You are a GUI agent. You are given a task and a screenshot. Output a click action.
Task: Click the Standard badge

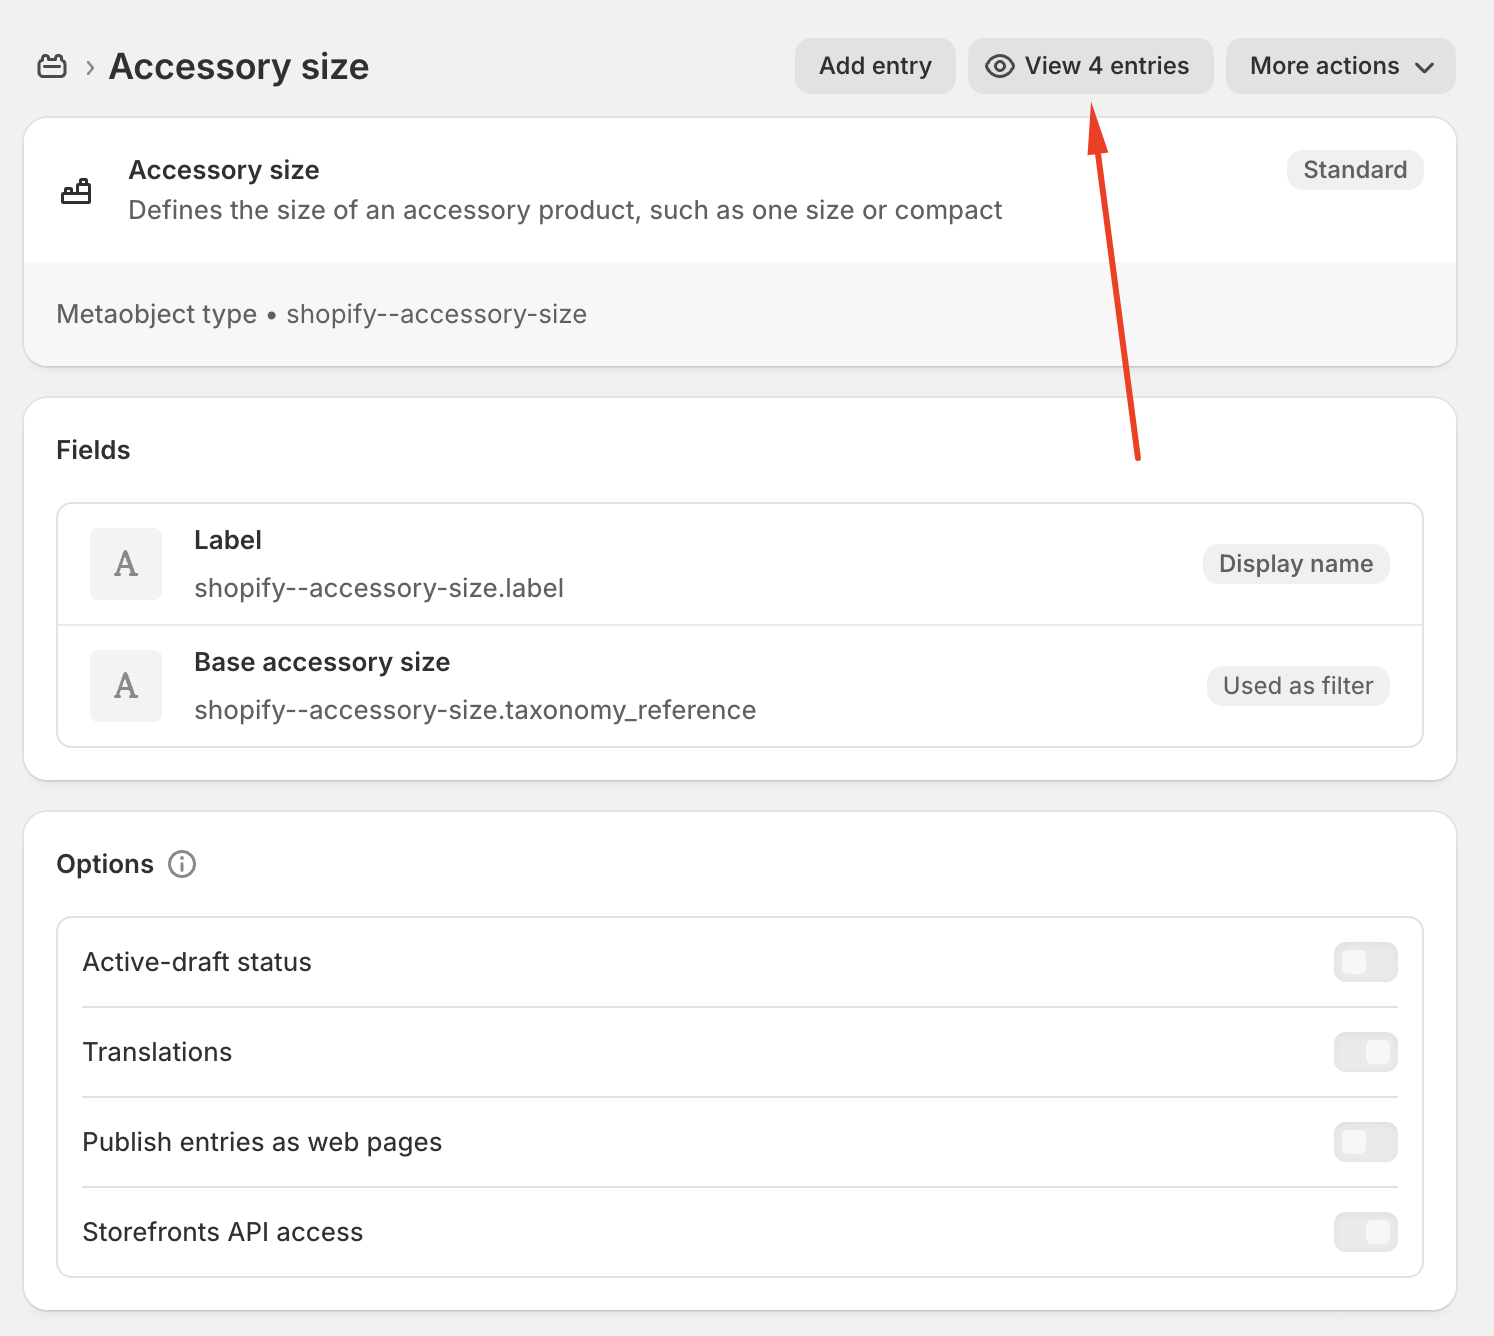(1355, 170)
